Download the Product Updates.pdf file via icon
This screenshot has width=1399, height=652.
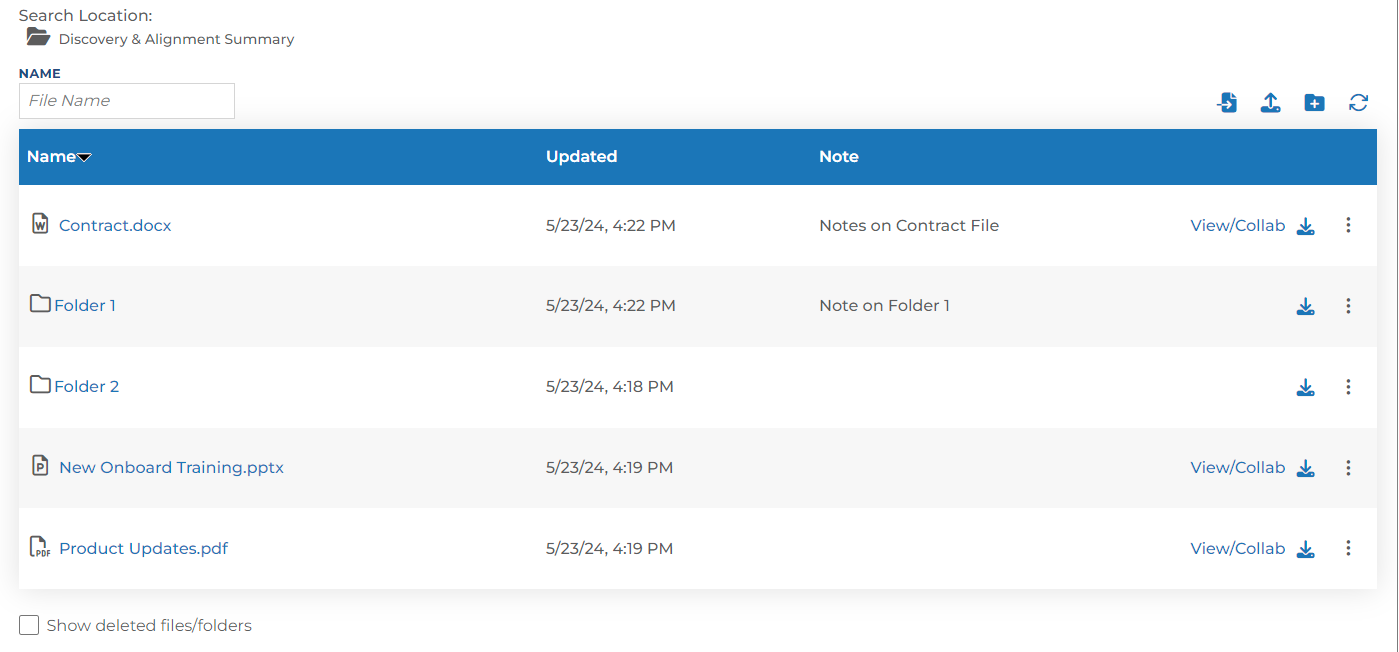[x=1305, y=549]
